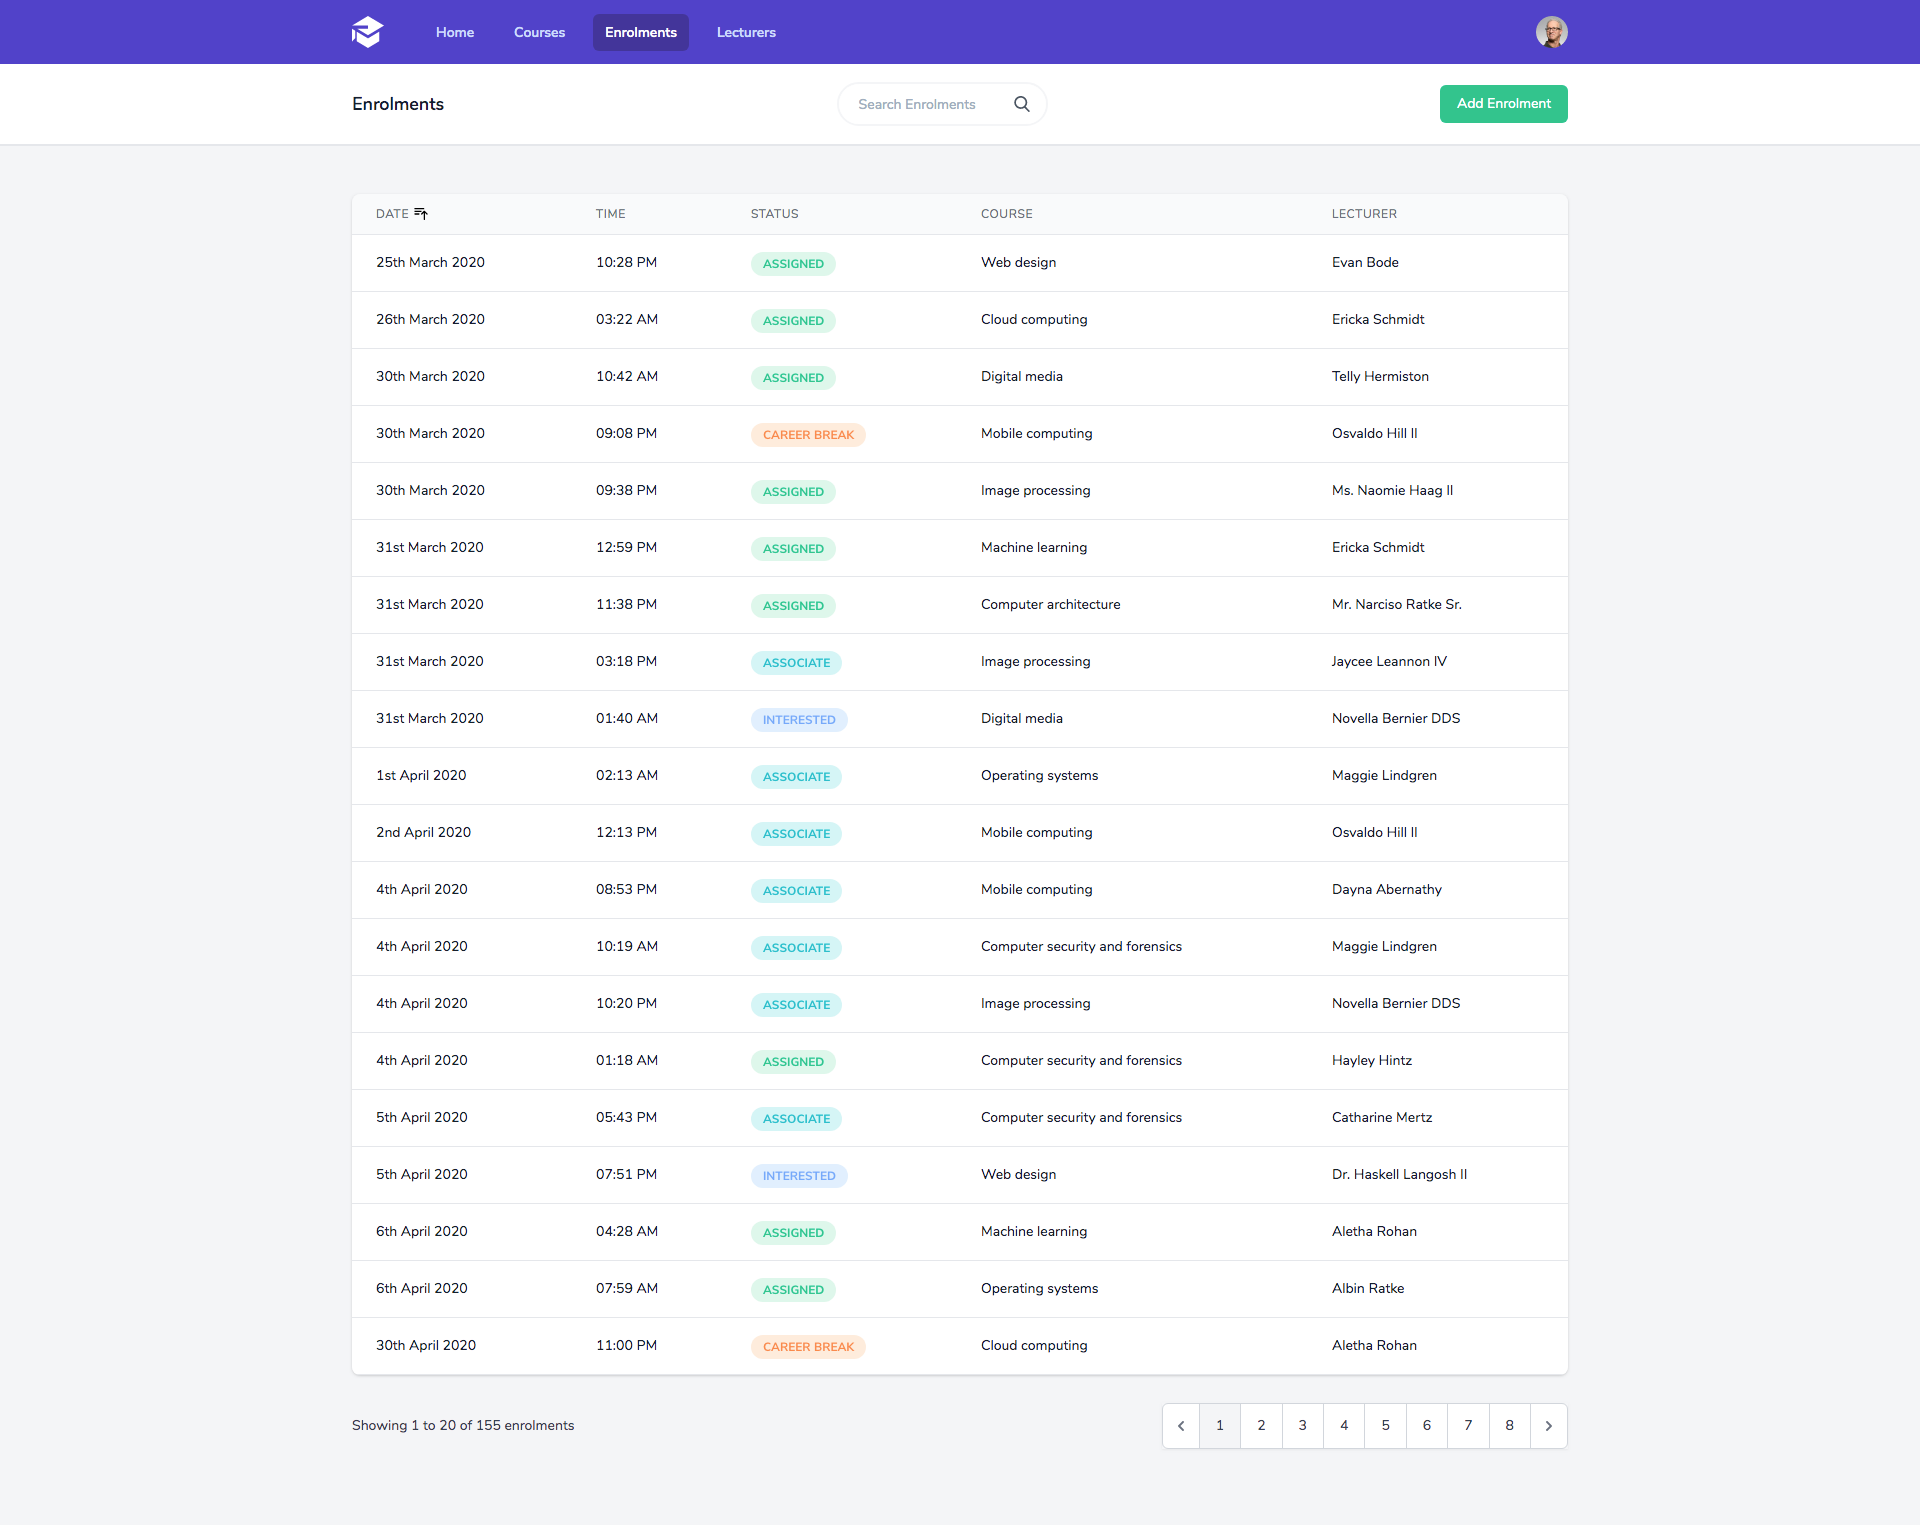Jump to pagination page 2

[x=1261, y=1426]
